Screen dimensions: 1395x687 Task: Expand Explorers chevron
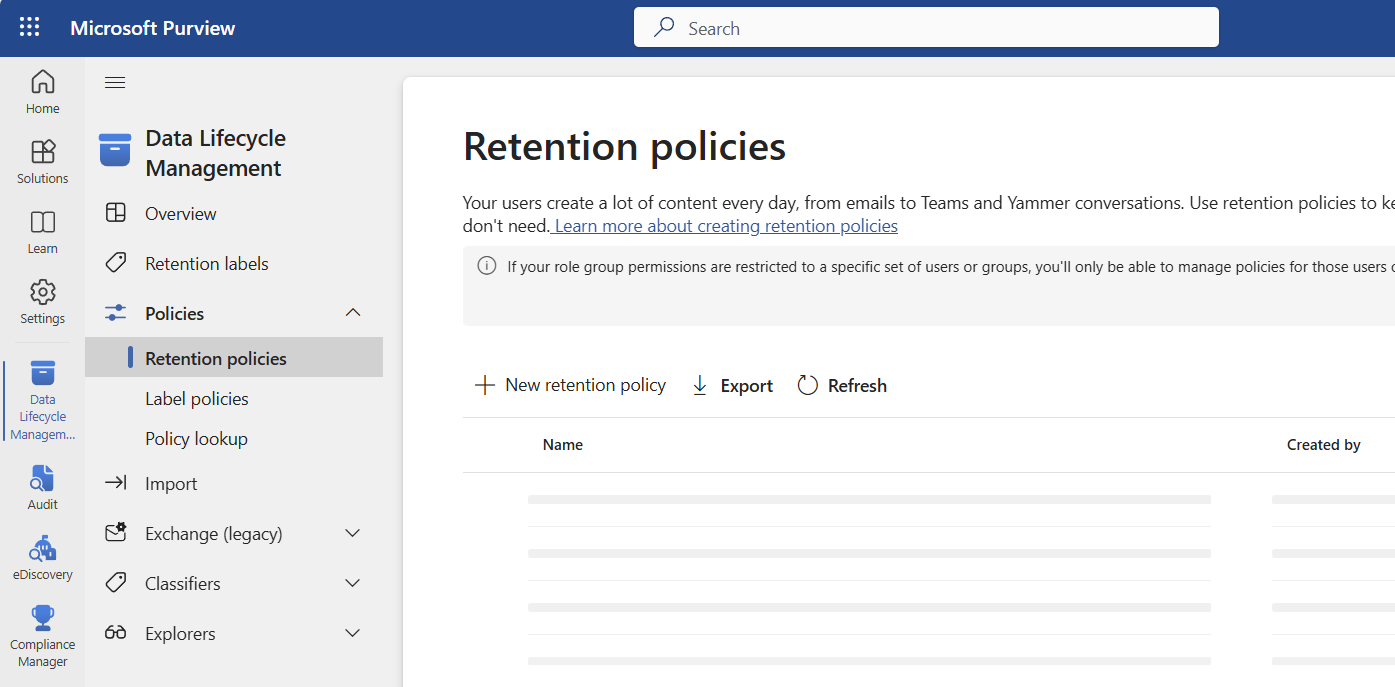click(x=353, y=633)
